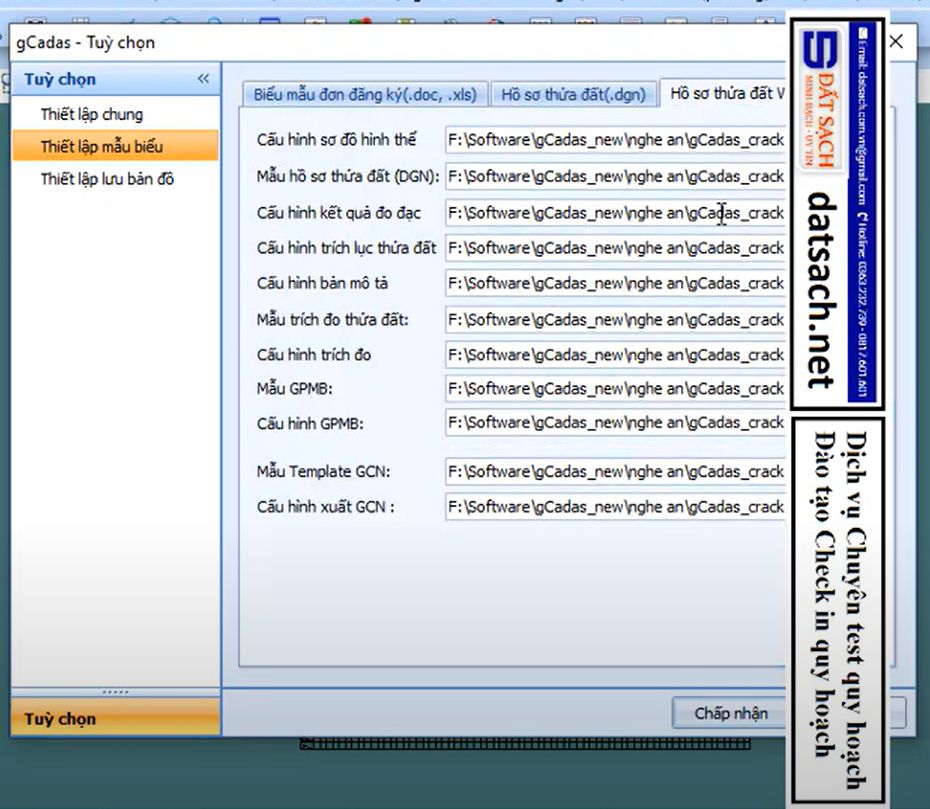Select Thiết lập mẫu biểu option
The width and height of the screenshot is (930, 809).
point(101,147)
